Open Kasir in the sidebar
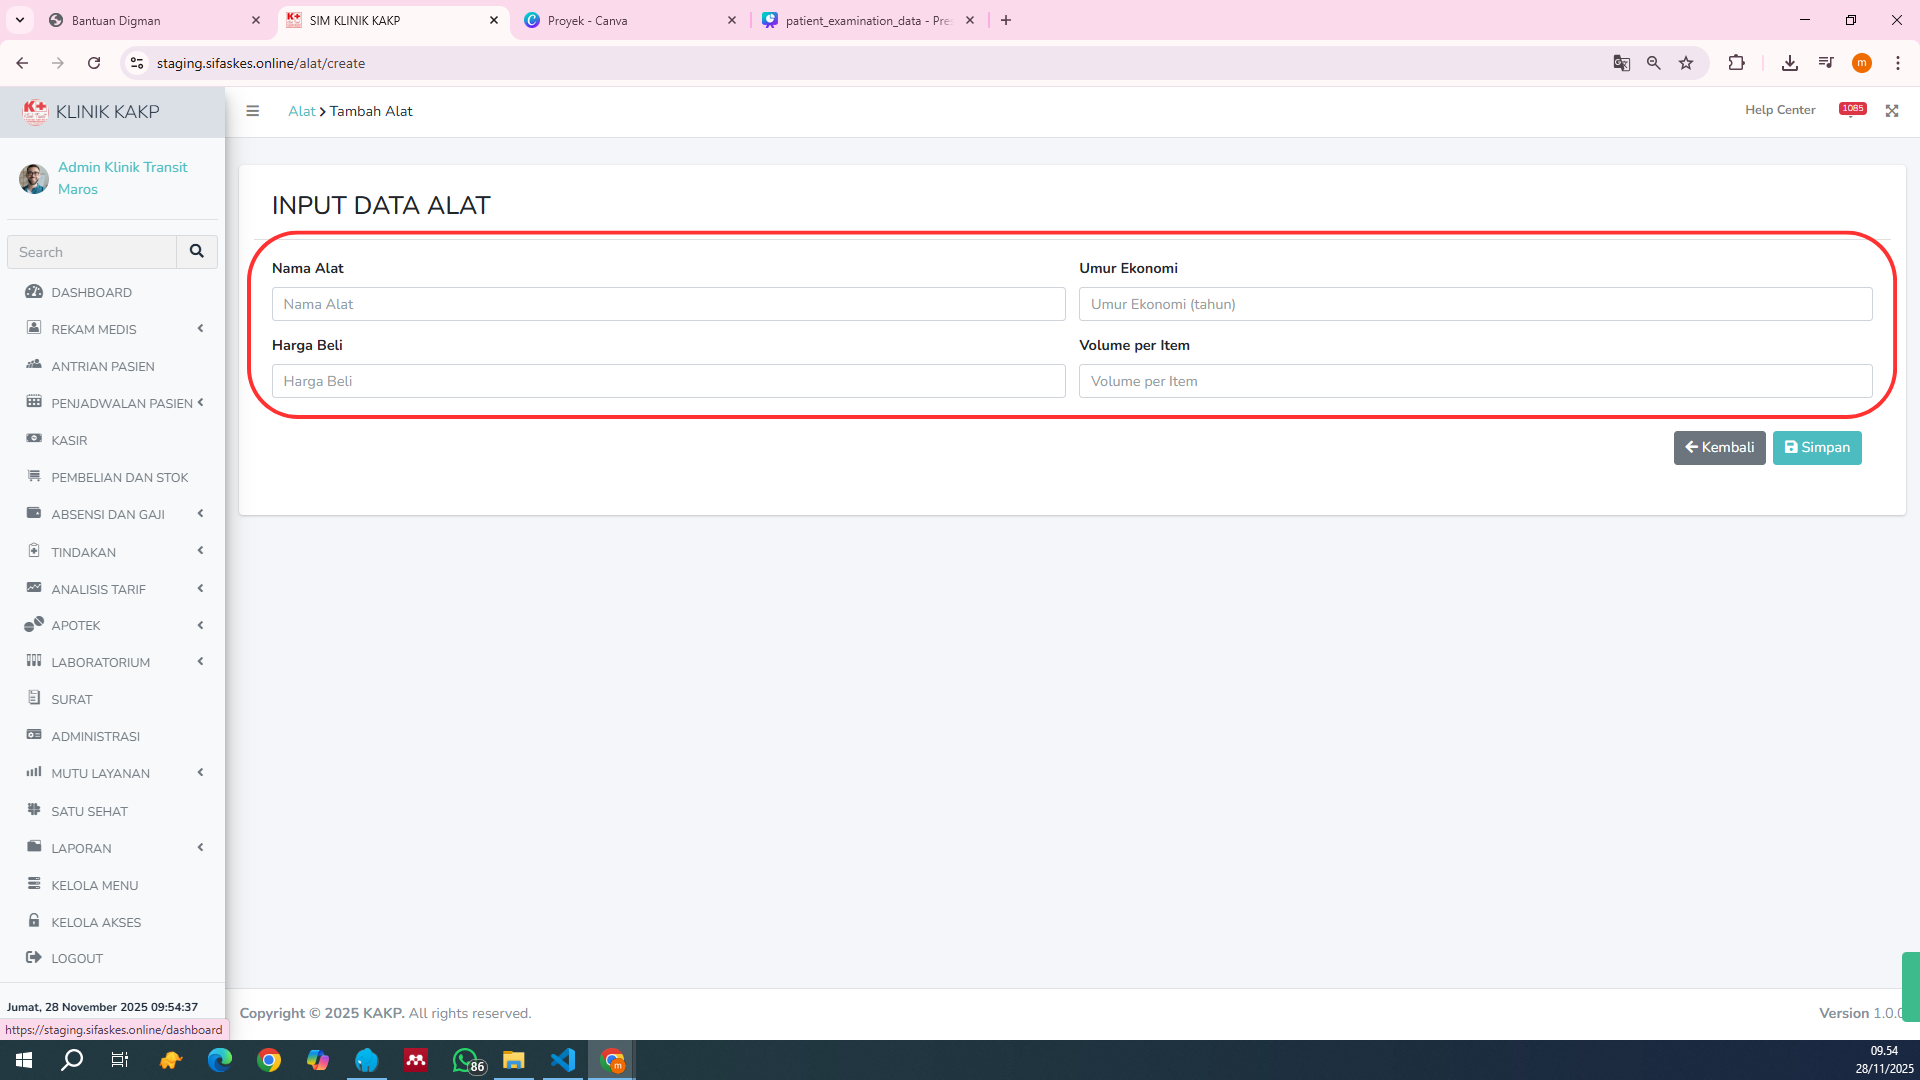This screenshot has width=1920, height=1080. point(69,440)
